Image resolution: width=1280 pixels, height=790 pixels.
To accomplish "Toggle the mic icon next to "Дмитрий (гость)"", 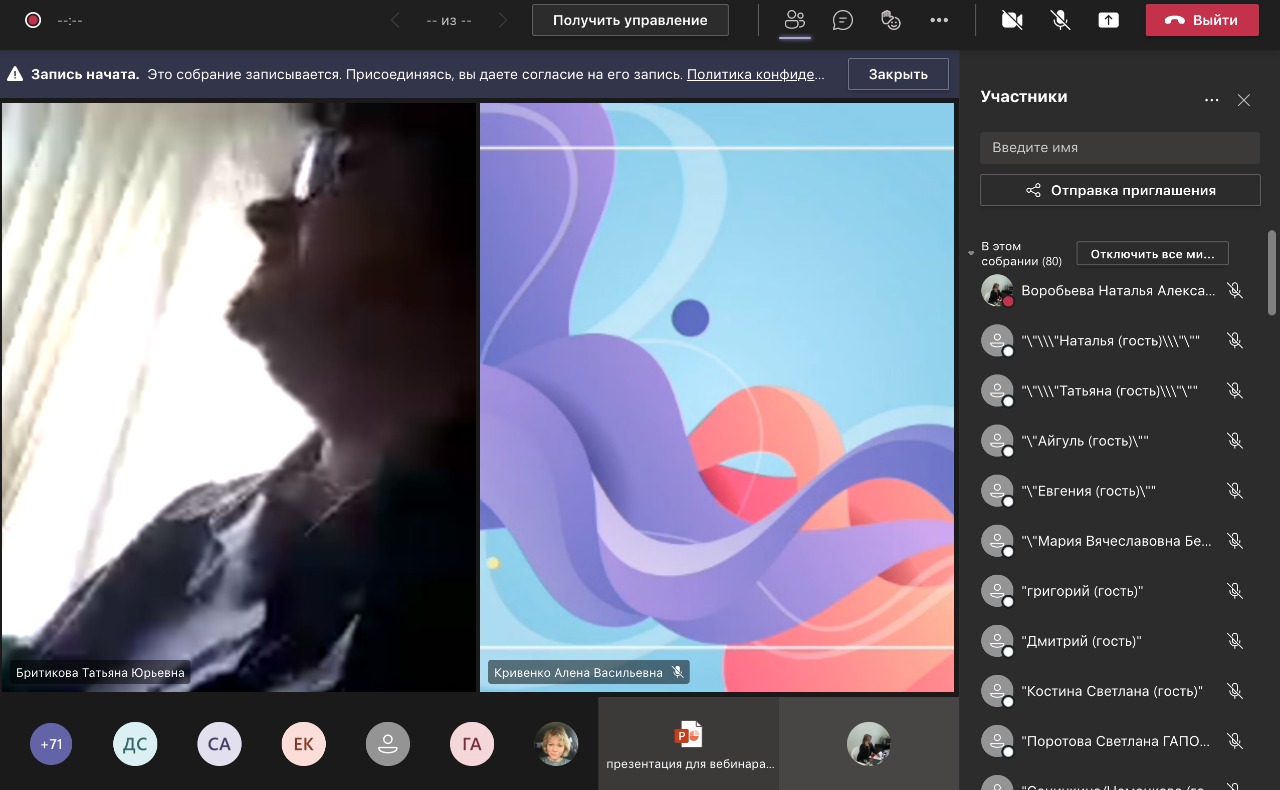I will [x=1235, y=641].
